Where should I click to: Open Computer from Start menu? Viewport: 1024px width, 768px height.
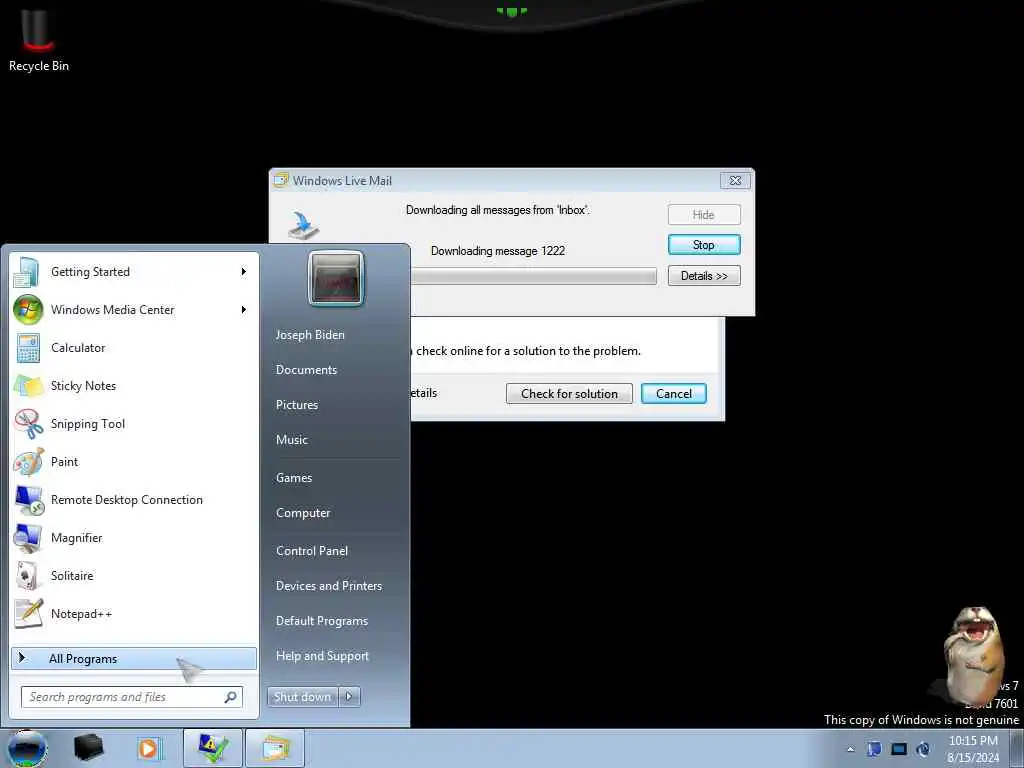[x=303, y=513]
